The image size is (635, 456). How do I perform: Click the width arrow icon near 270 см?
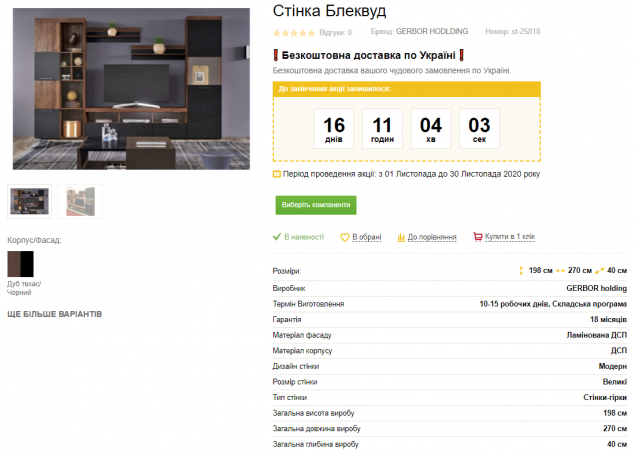click(560, 271)
